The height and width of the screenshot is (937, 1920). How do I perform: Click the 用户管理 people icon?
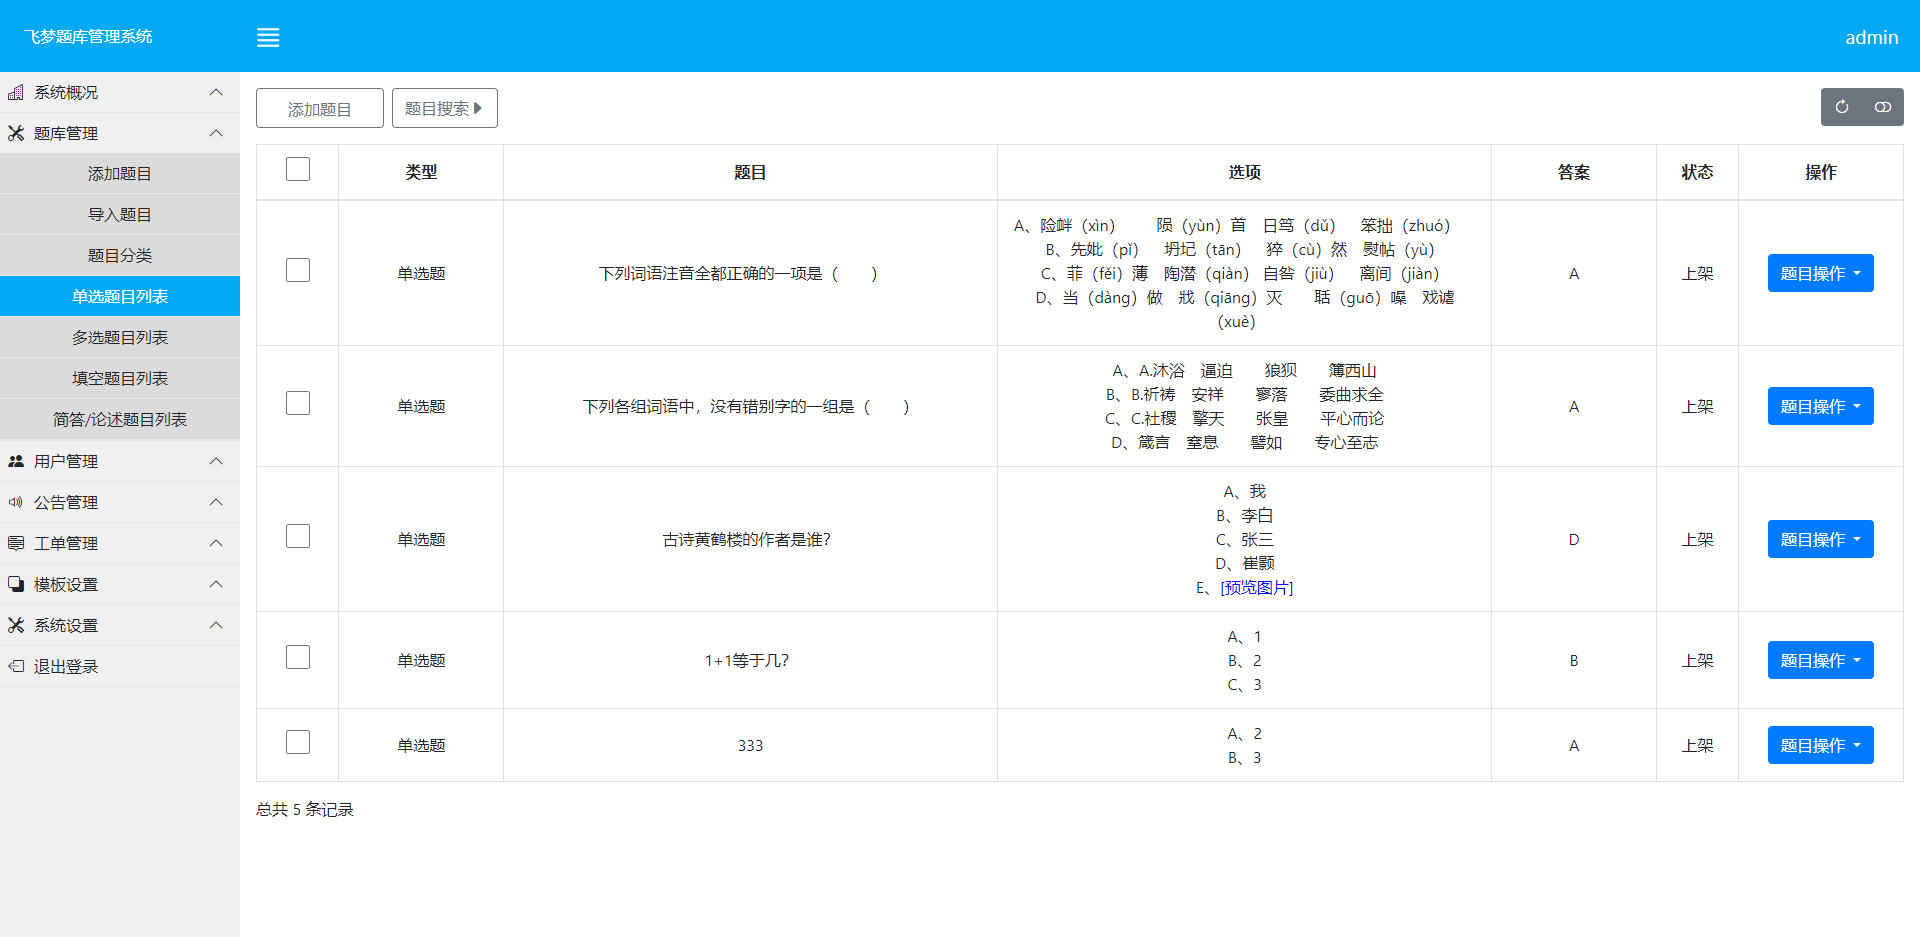click(16, 461)
